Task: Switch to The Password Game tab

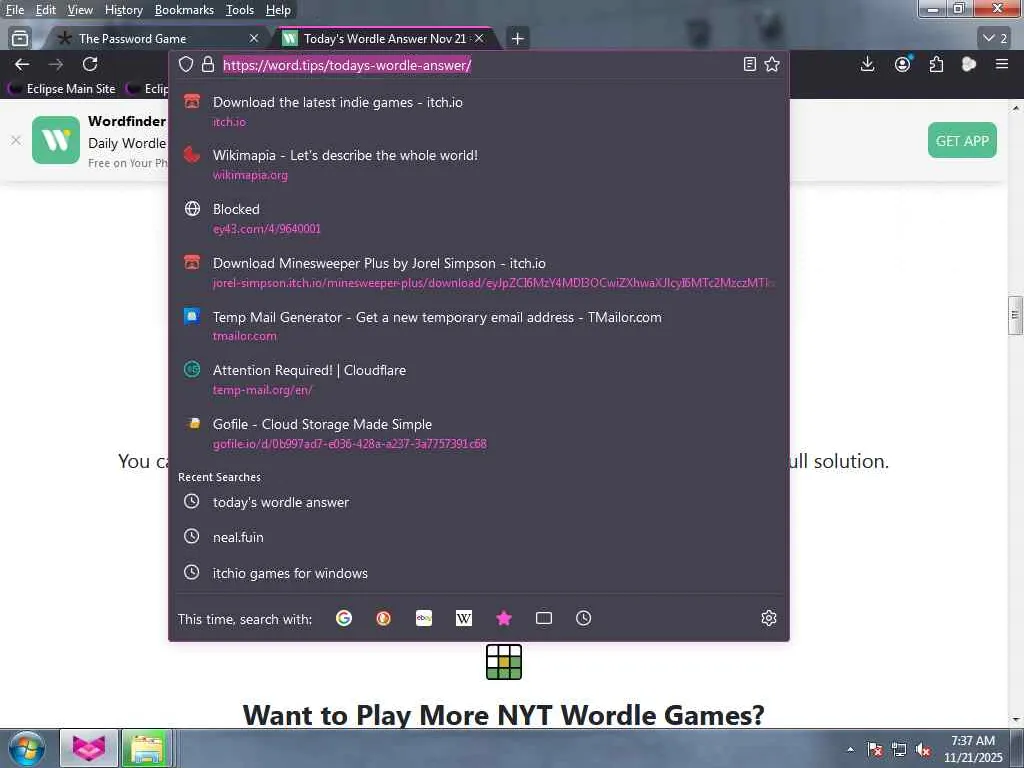Action: click(x=157, y=39)
